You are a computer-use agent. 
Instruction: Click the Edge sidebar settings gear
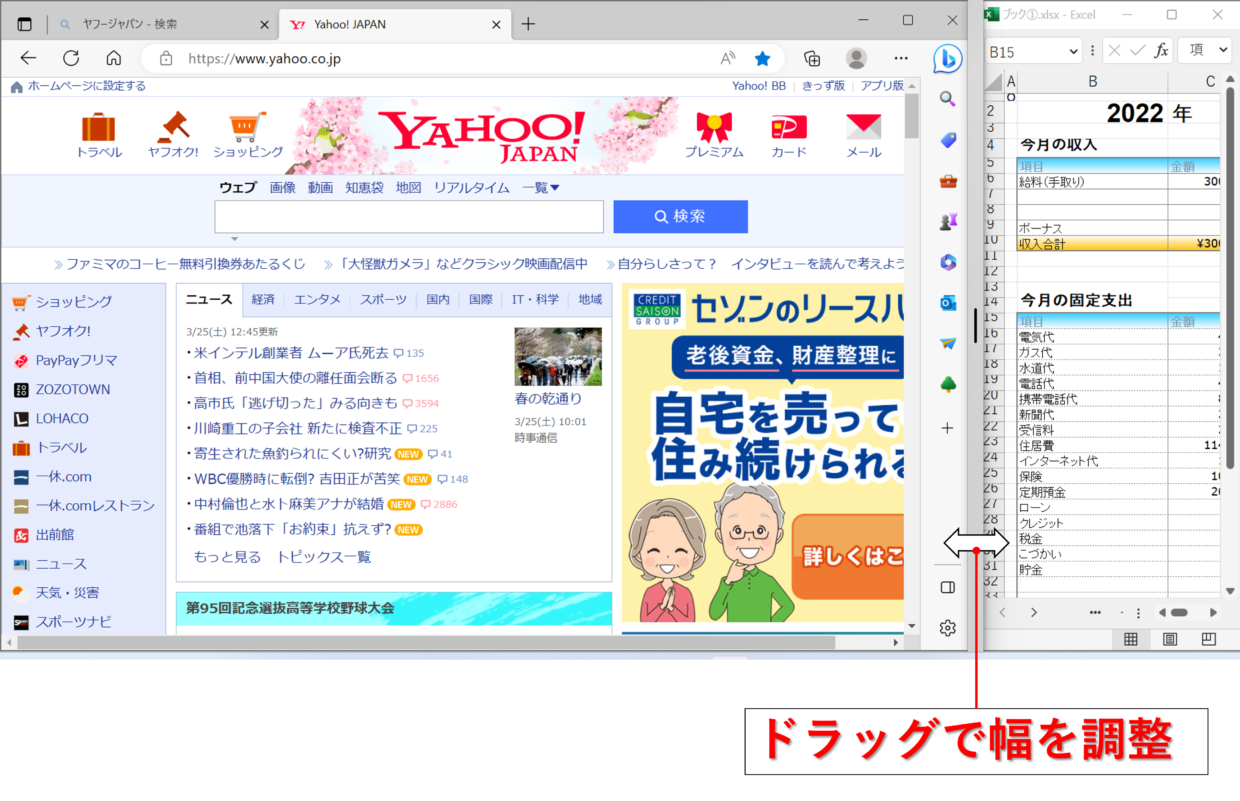click(947, 628)
